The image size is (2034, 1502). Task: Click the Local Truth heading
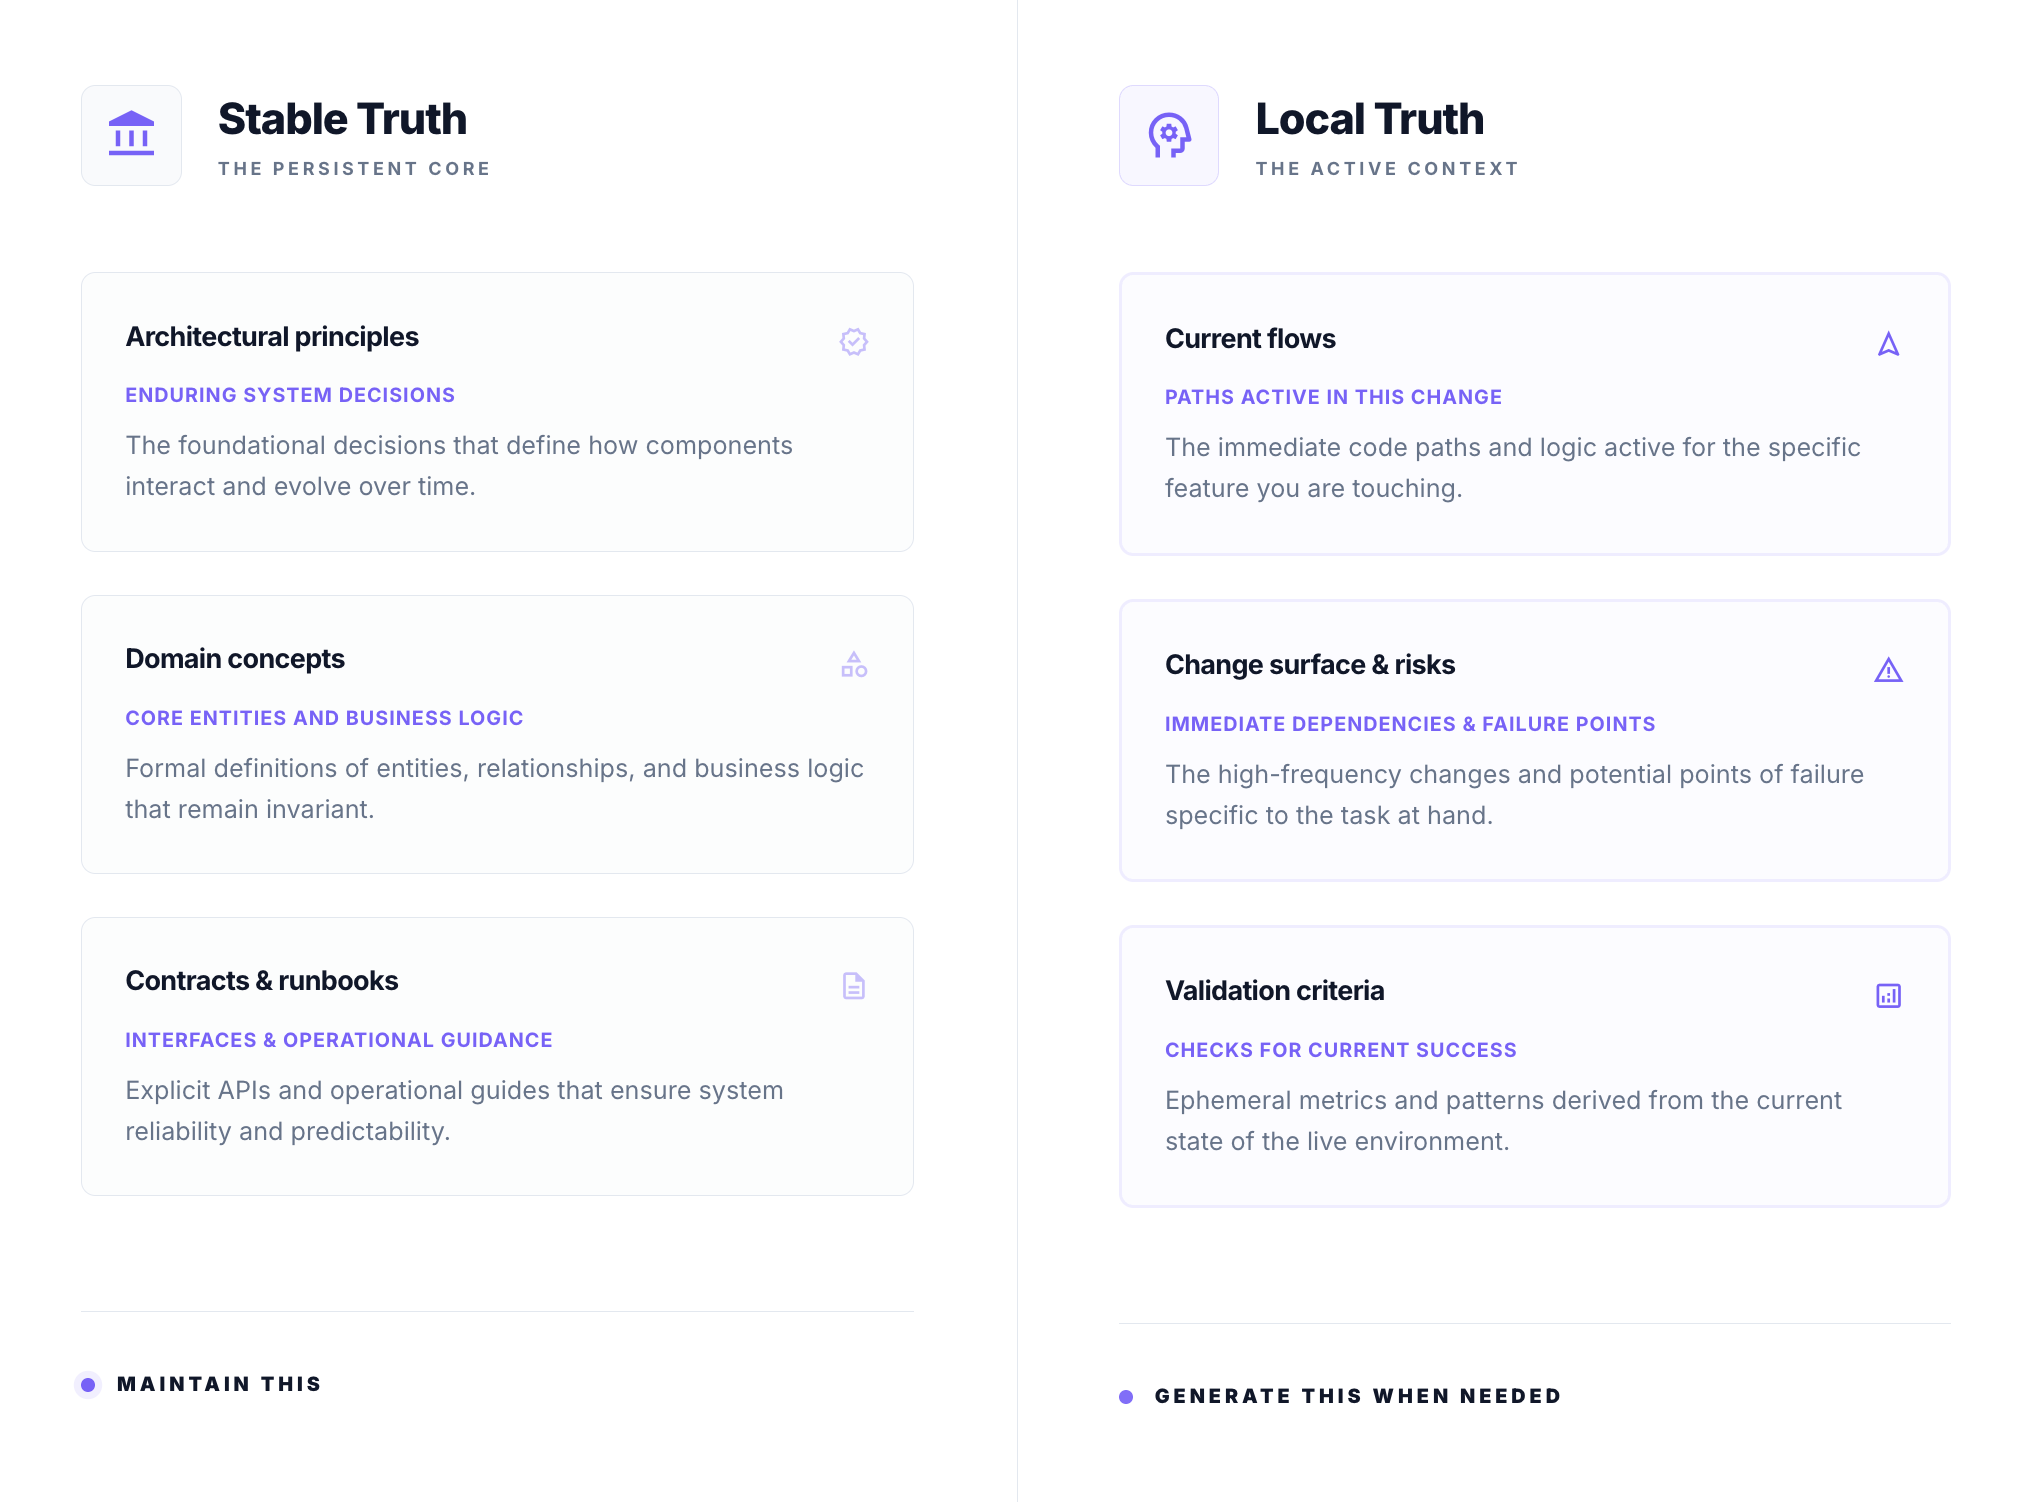1369,119
